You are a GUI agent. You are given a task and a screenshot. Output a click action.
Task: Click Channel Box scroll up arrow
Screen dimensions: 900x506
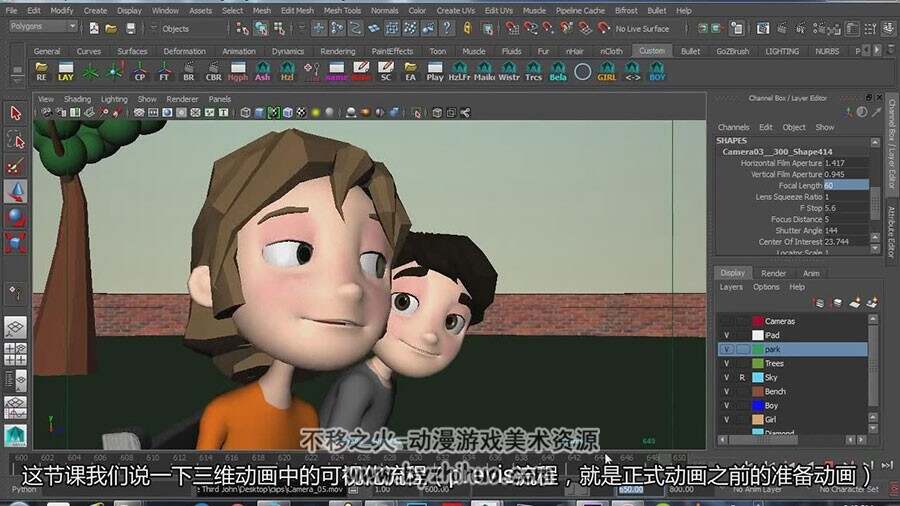point(875,142)
